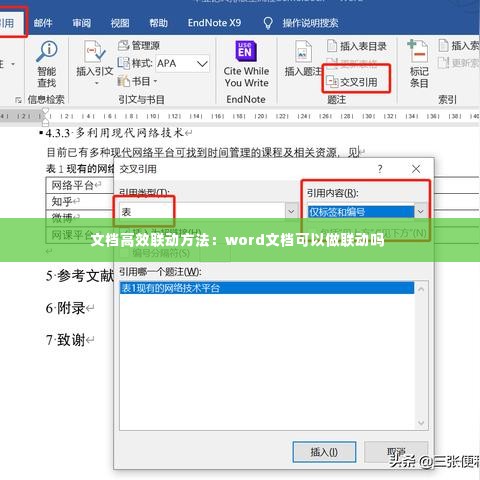This screenshot has height=480, width=480.
Task: Click heading 5 参考文献
Action: (80, 276)
